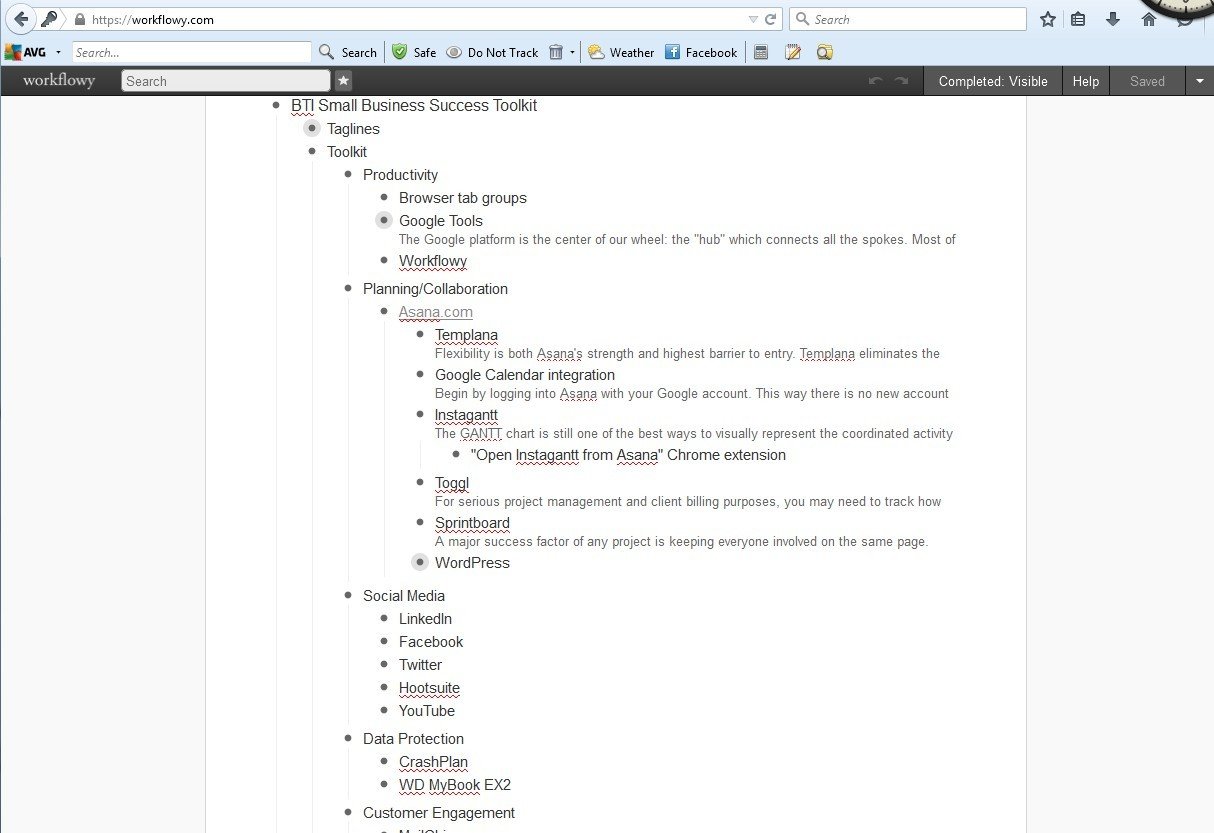
Task: Click the AVG logo in toolbar
Action: pos(25,52)
